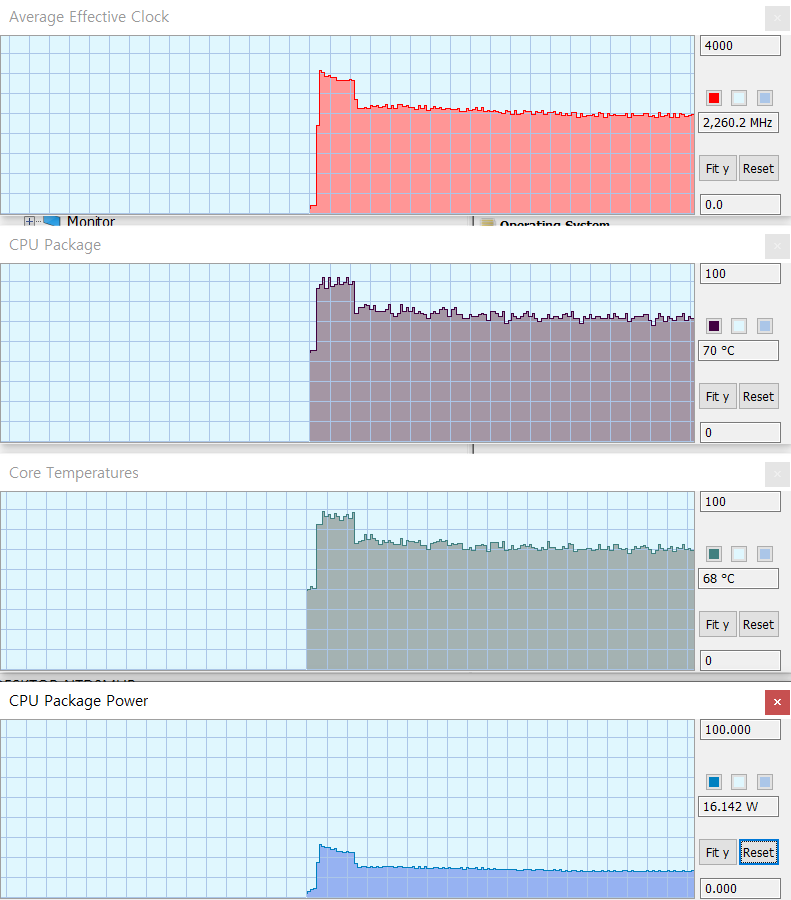The image size is (791, 900).
Task: Click the light blue grid color swatch in Average Effective Clock
Action: point(765,98)
